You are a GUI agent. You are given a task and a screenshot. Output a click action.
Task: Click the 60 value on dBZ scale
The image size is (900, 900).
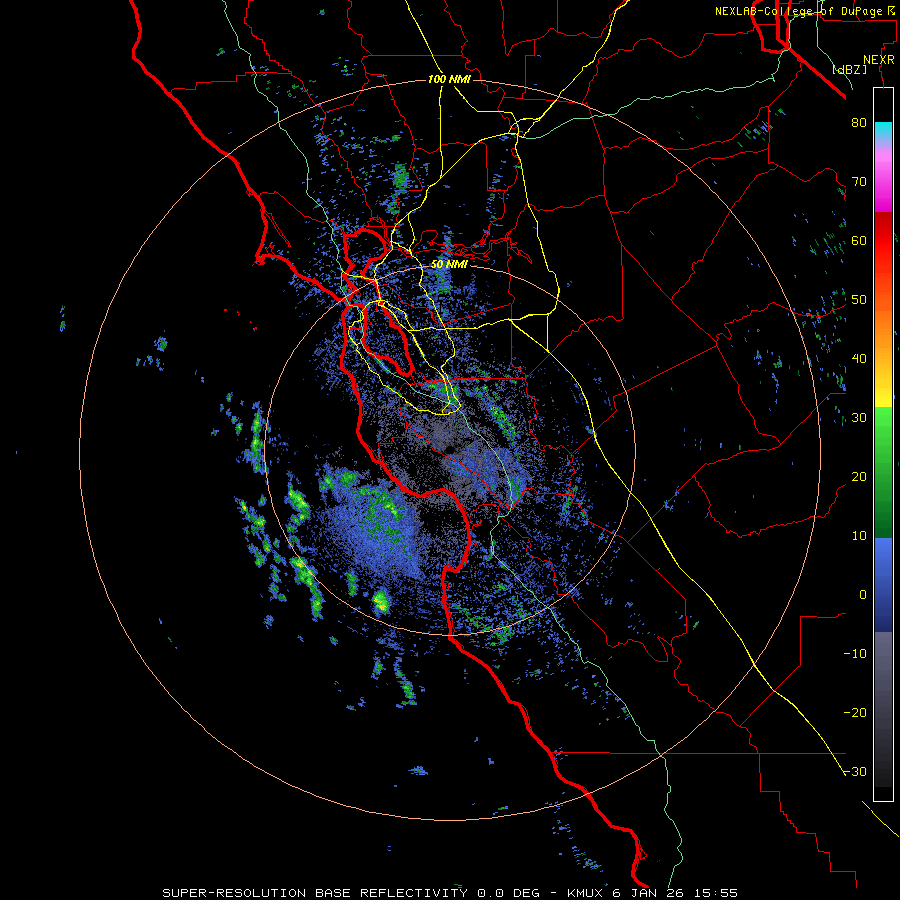click(x=859, y=241)
